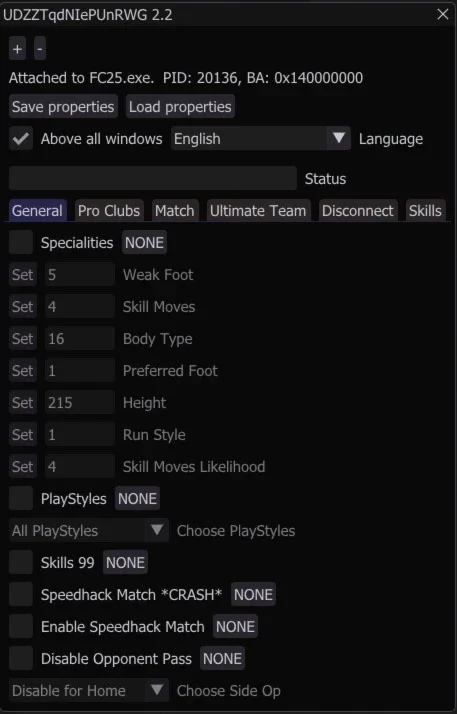Enable the Specialities checkbox
Image resolution: width=457 pixels, height=714 pixels.
(21, 242)
